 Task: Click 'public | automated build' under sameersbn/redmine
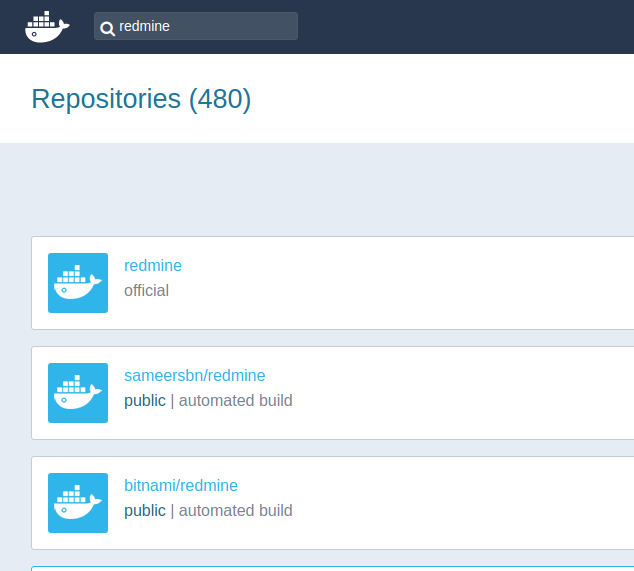point(208,401)
